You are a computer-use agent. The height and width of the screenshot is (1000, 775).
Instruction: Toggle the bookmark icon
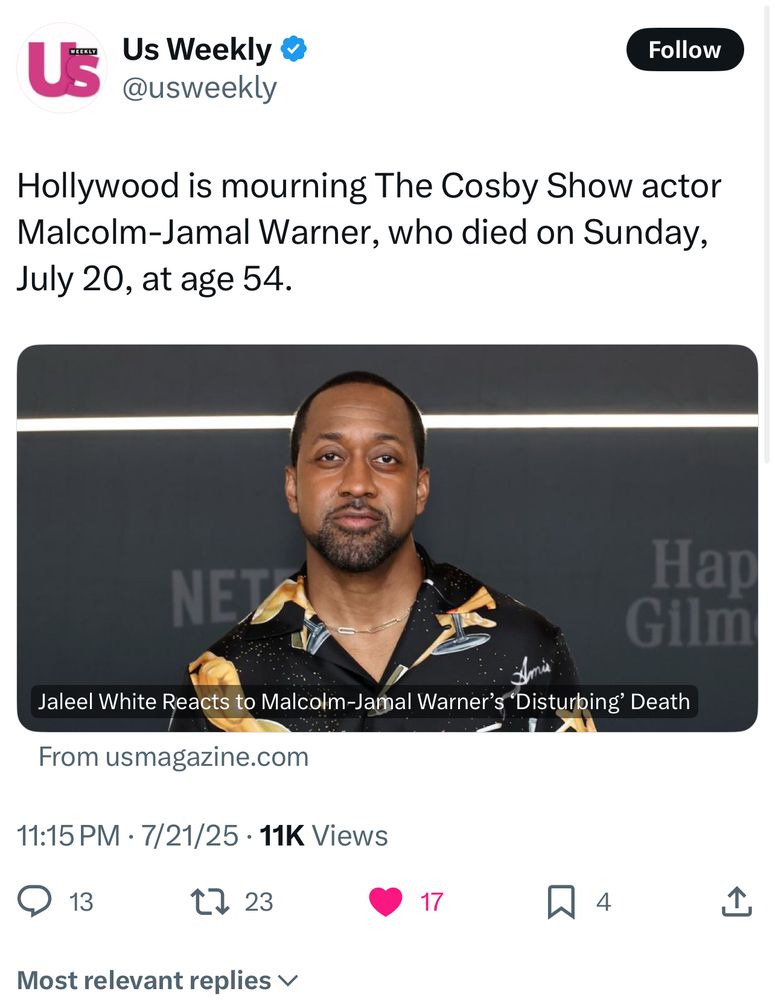tap(561, 901)
